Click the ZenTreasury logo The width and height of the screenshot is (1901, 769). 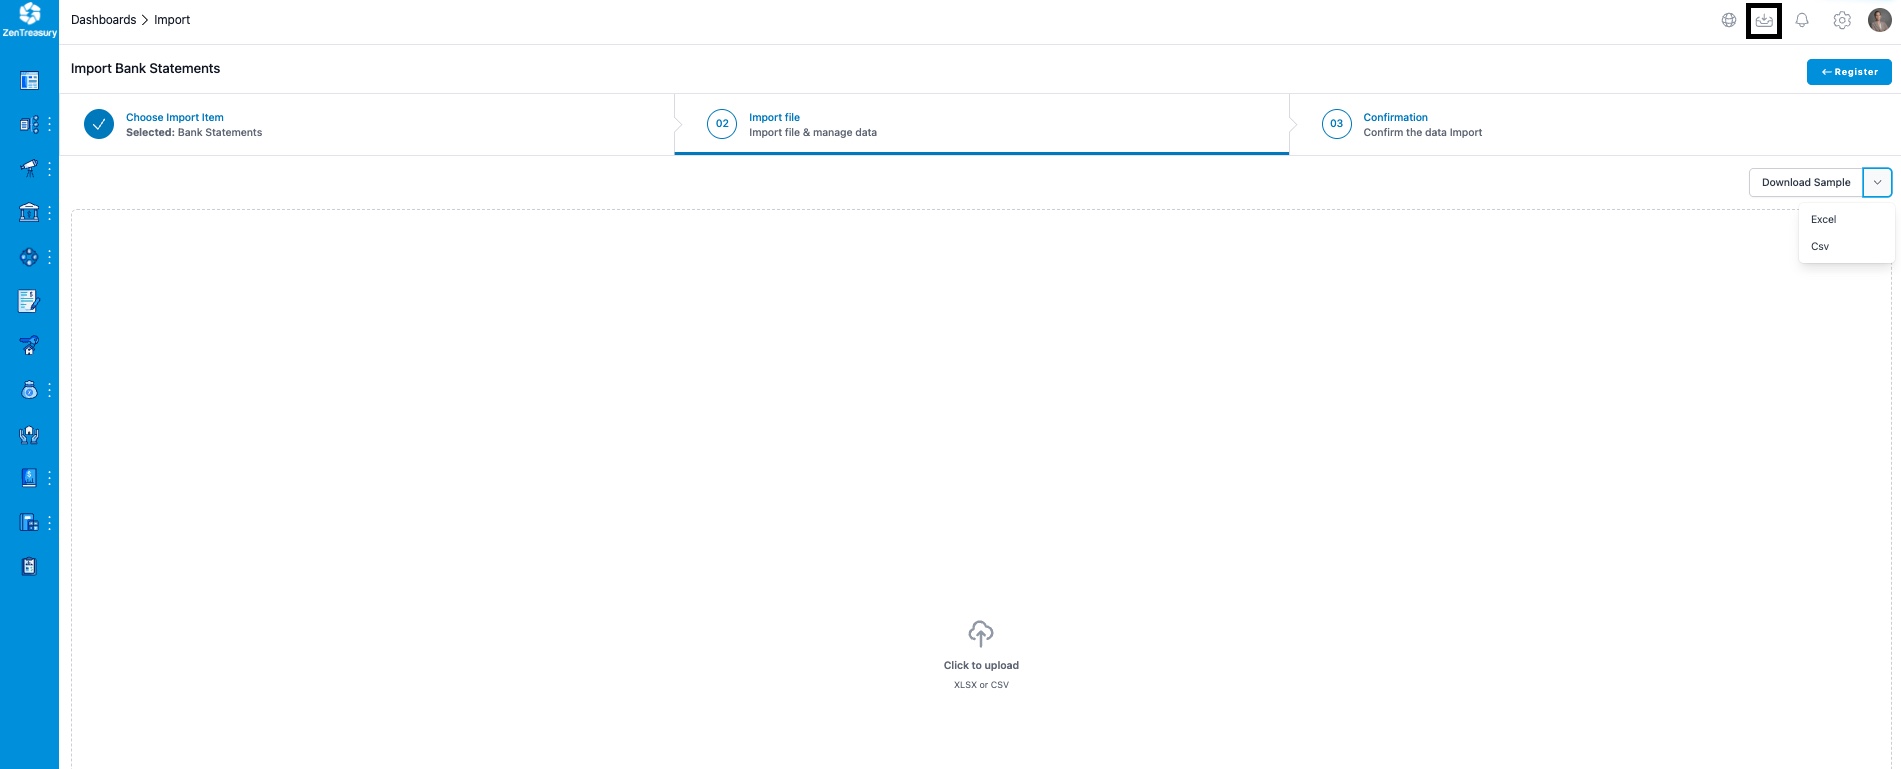click(x=29, y=20)
